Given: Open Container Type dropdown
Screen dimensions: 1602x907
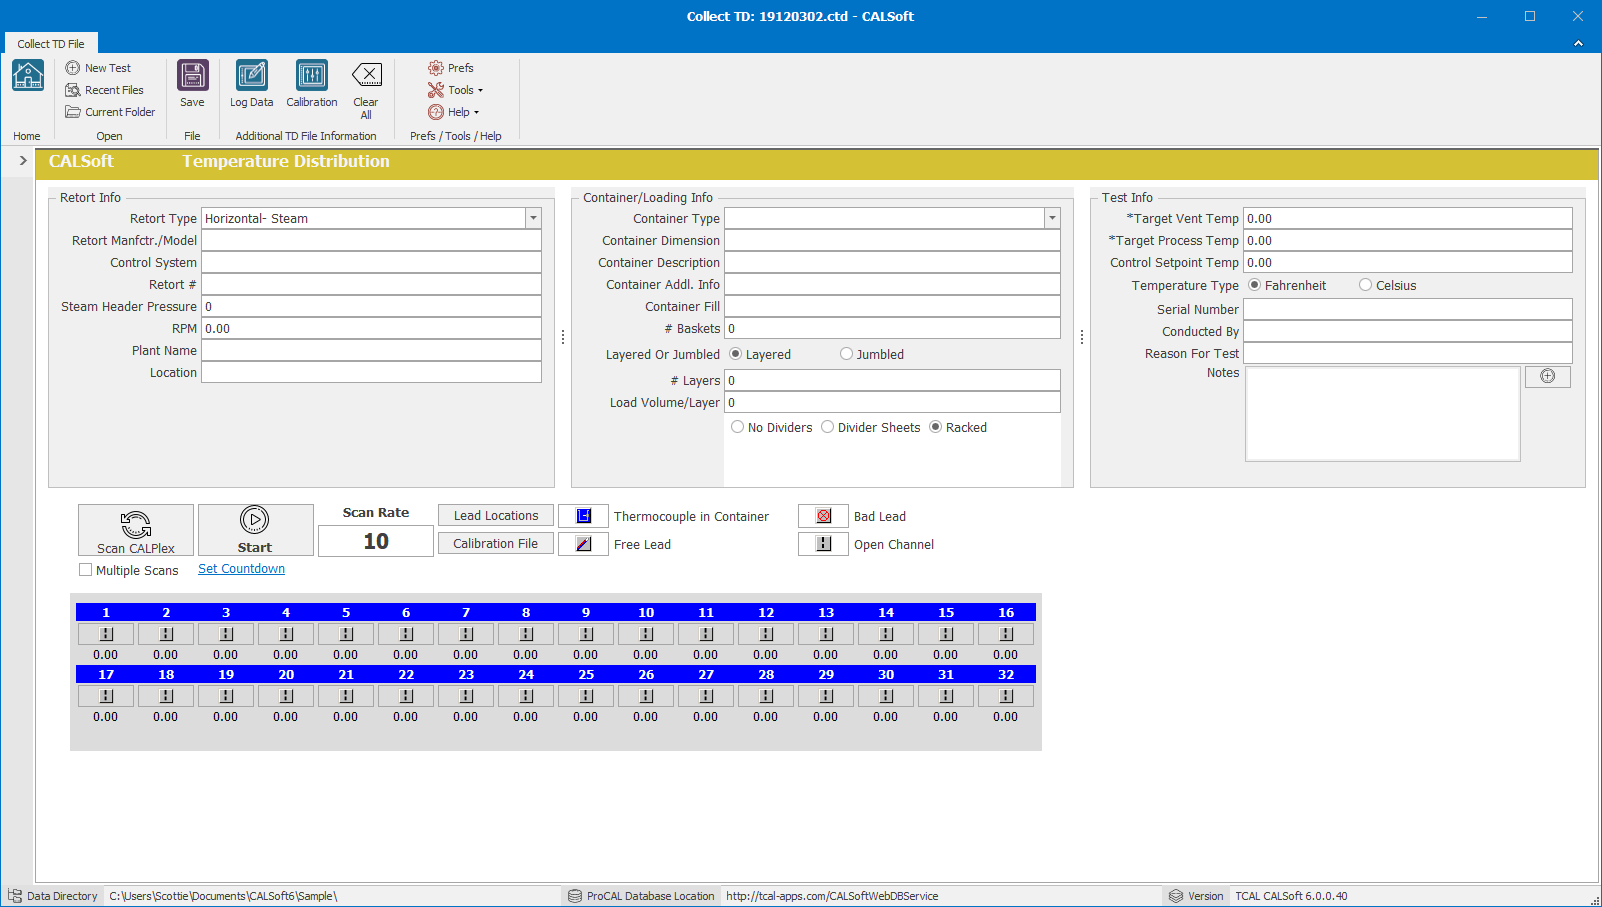Looking at the screenshot, I should 1052,218.
